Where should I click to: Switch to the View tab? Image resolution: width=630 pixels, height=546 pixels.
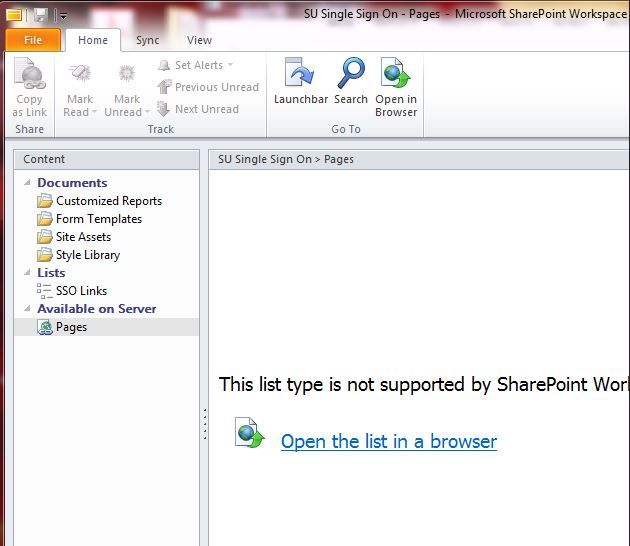coord(199,40)
